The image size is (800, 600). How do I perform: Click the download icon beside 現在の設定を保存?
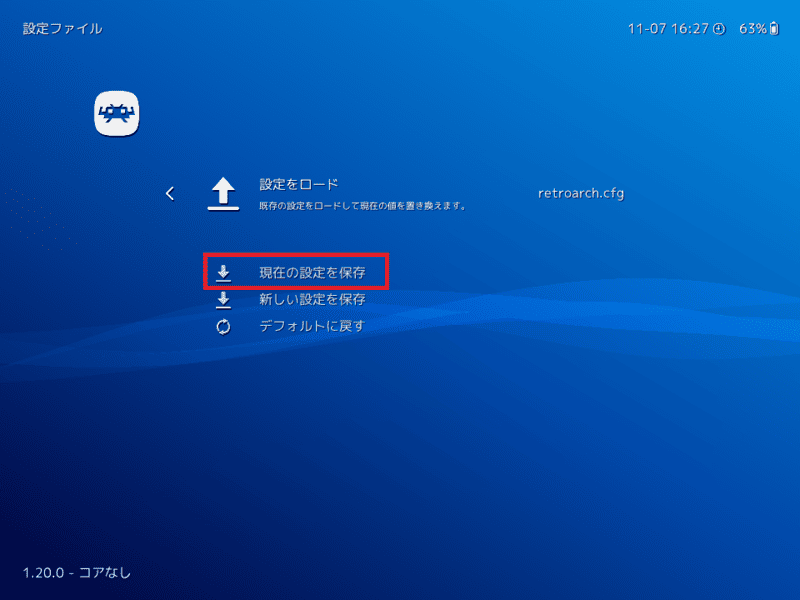(x=223, y=273)
